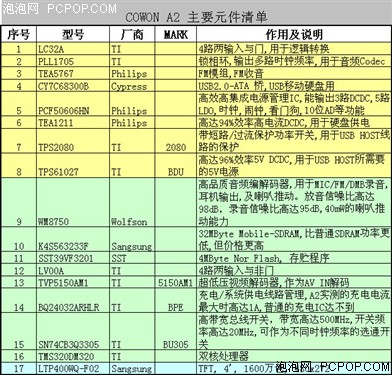This screenshot has width=392, height=375.
Task: Click the 双核处理器 description cell
Action: point(294,356)
